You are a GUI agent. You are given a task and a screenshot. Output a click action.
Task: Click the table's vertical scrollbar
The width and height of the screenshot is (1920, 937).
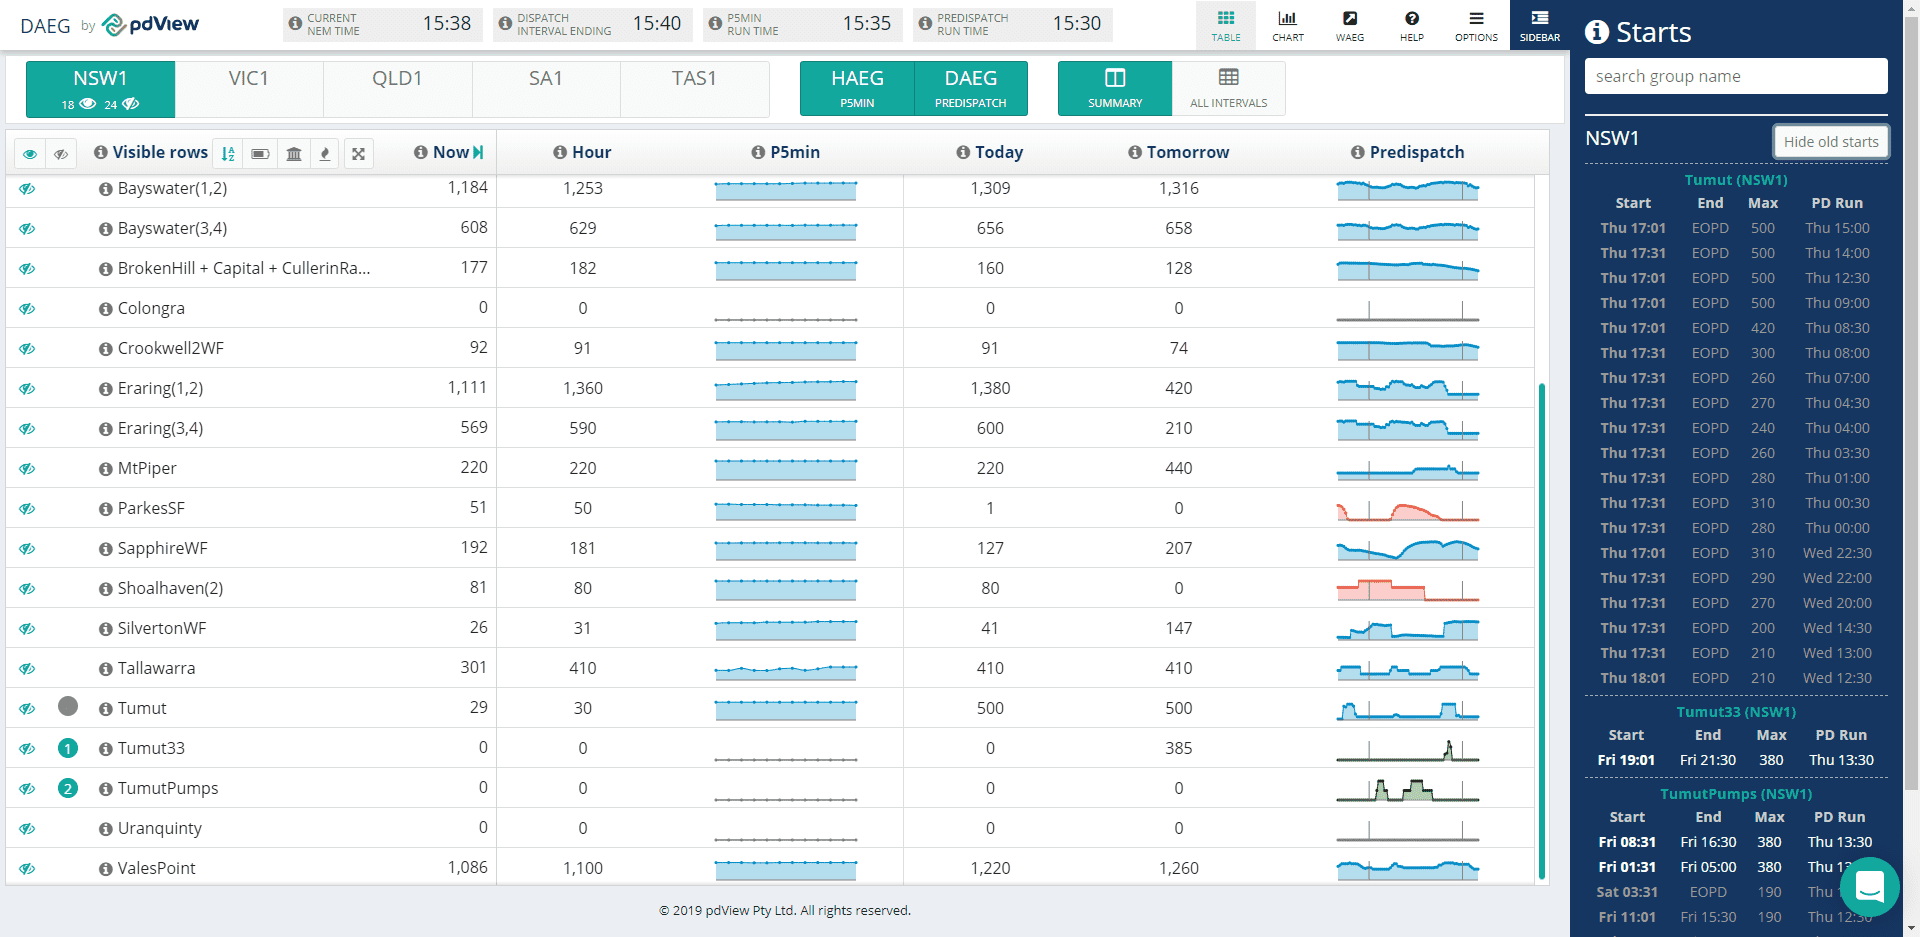tap(1541, 630)
